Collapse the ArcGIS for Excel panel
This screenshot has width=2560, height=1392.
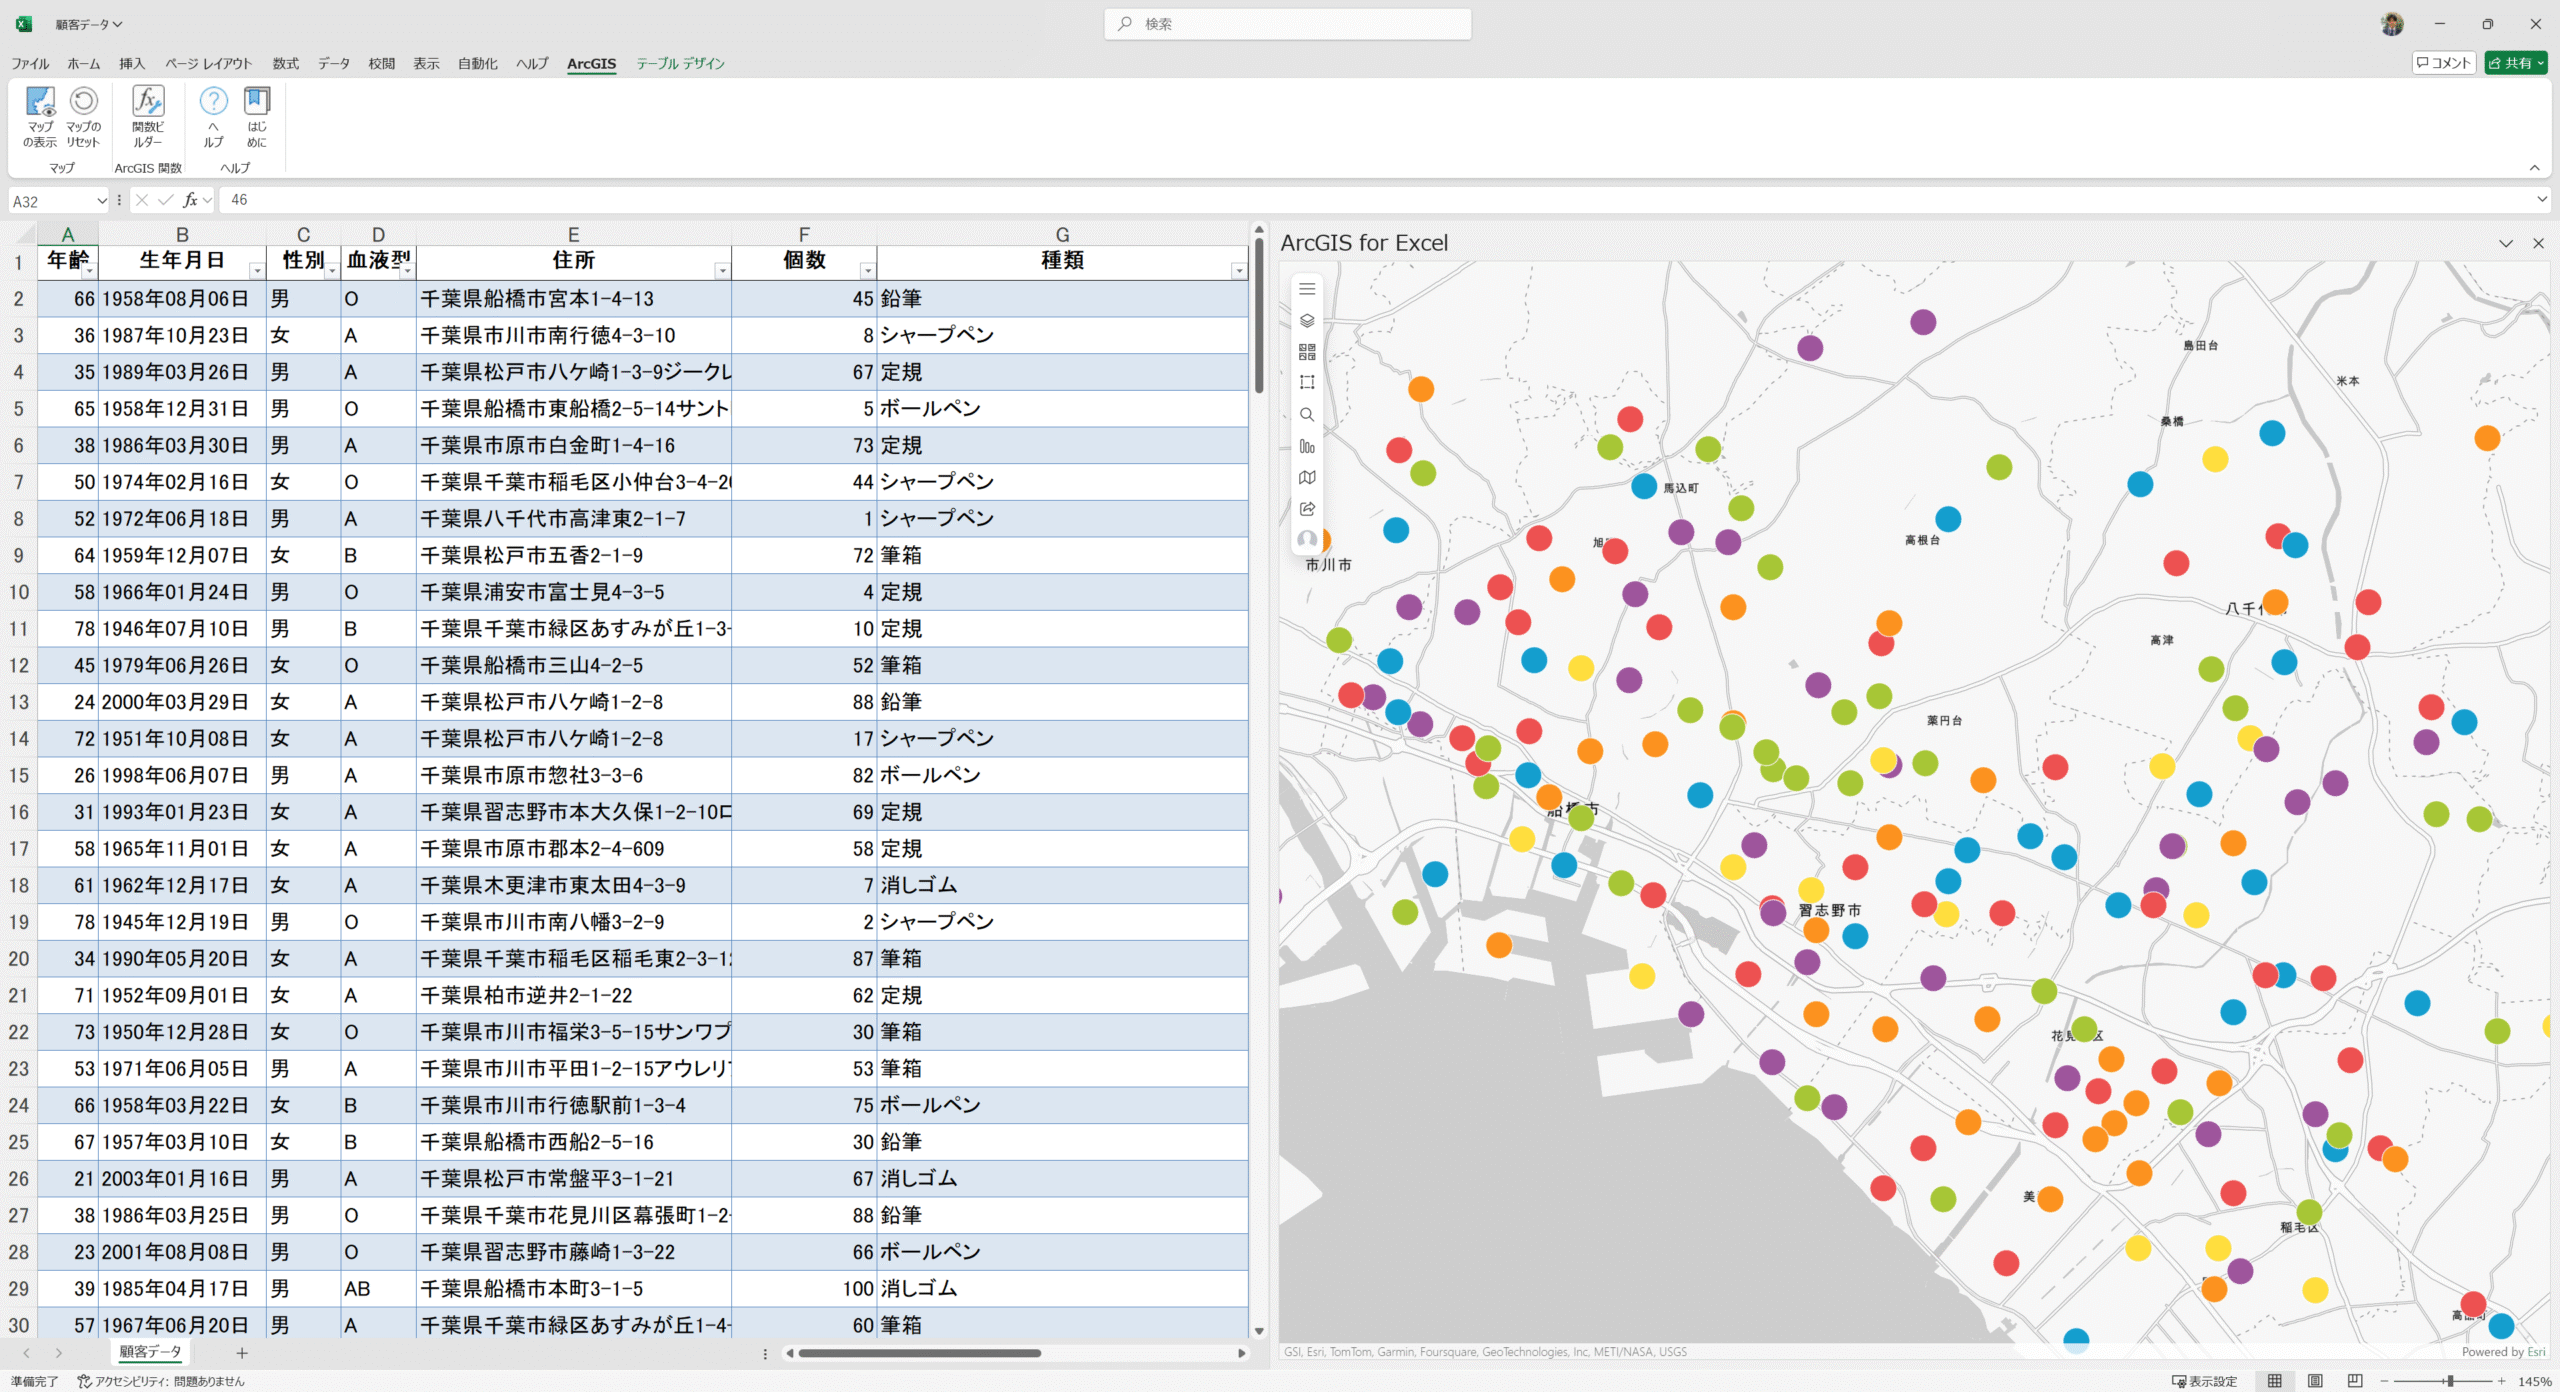tap(2507, 243)
